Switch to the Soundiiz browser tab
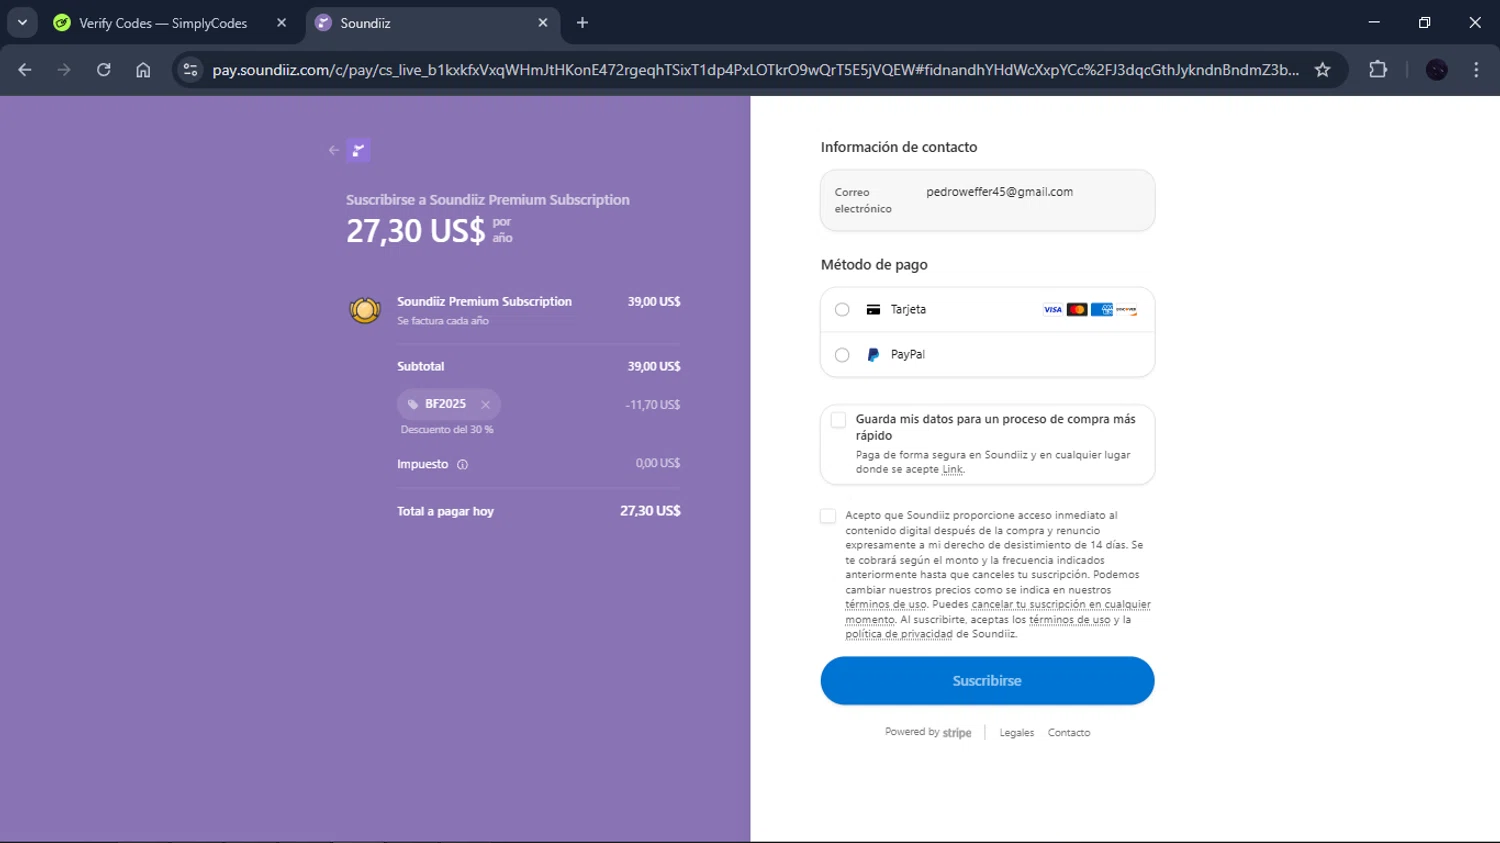 point(433,23)
